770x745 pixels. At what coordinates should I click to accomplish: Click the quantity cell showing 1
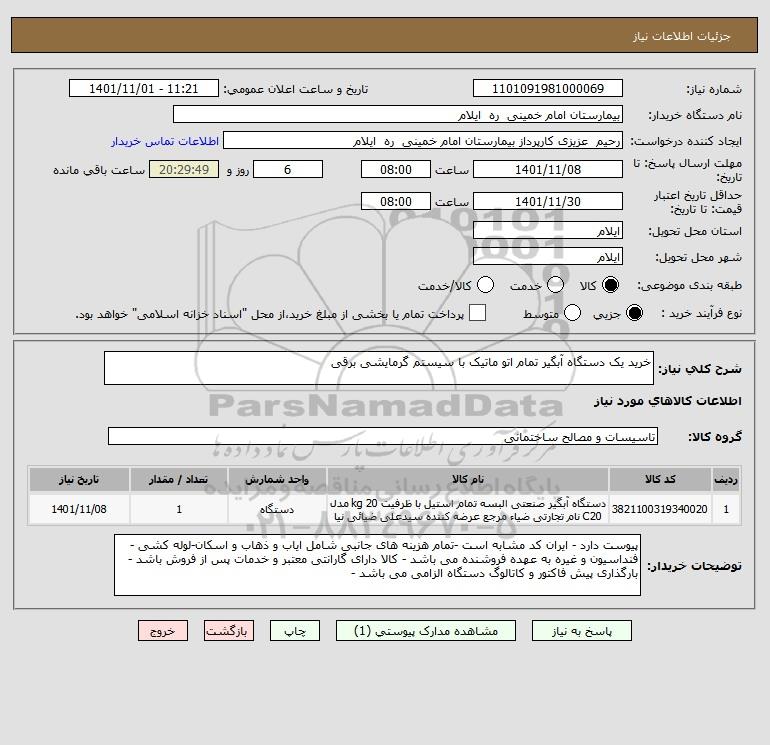179,509
